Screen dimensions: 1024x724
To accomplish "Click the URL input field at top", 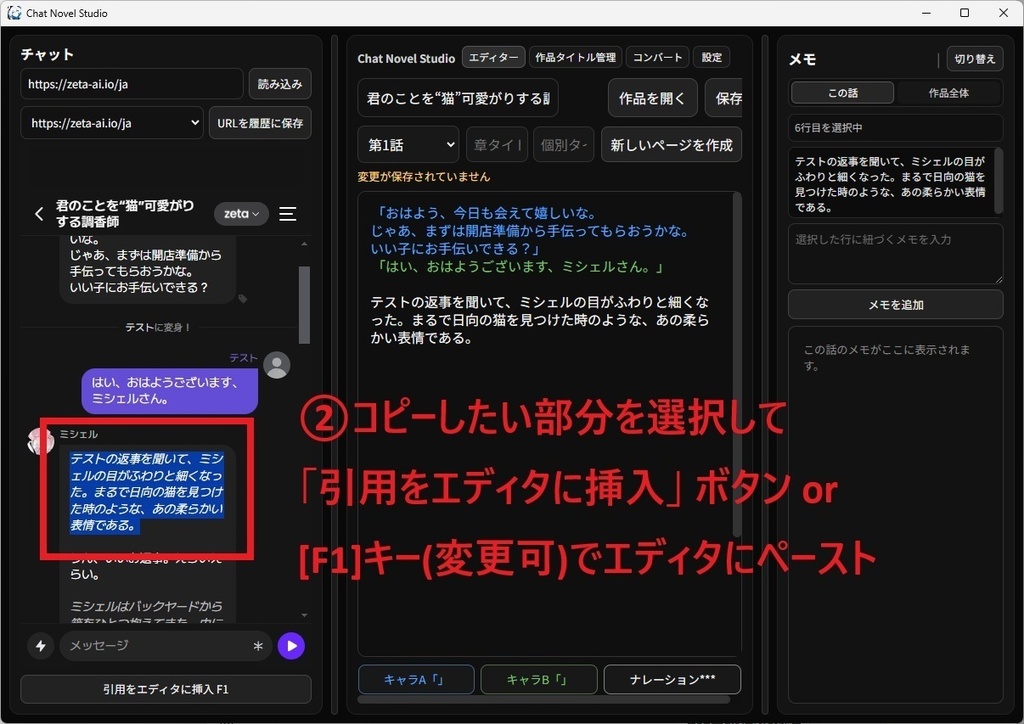I will pos(132,84).
